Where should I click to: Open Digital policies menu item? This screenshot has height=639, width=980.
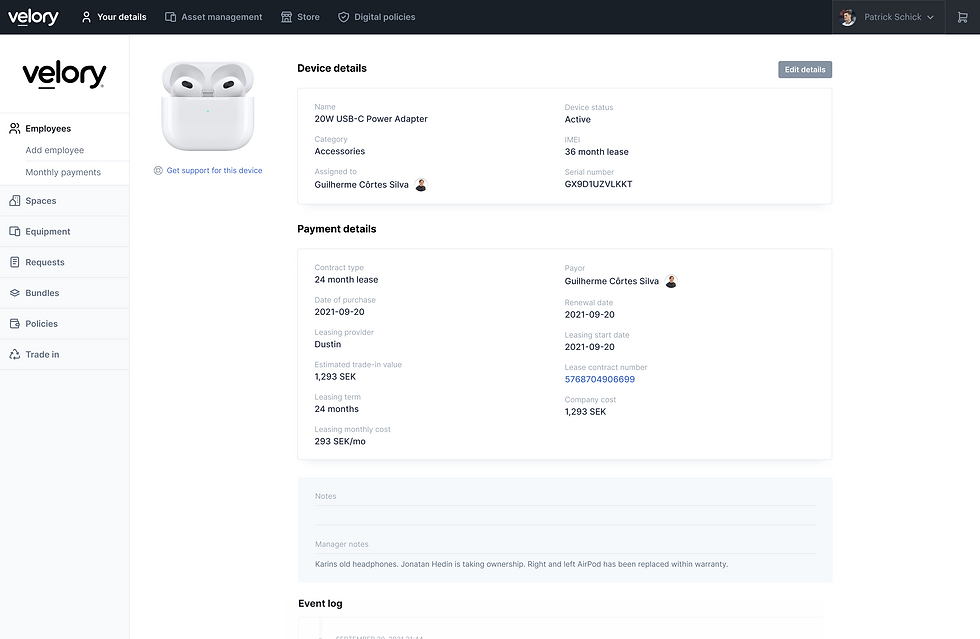click(x=376, y=17)
